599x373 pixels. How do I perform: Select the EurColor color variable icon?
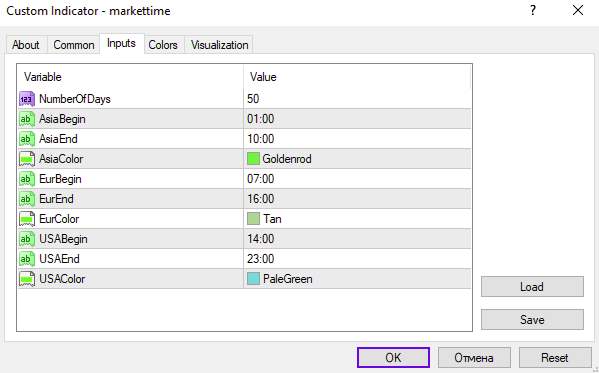27,219
